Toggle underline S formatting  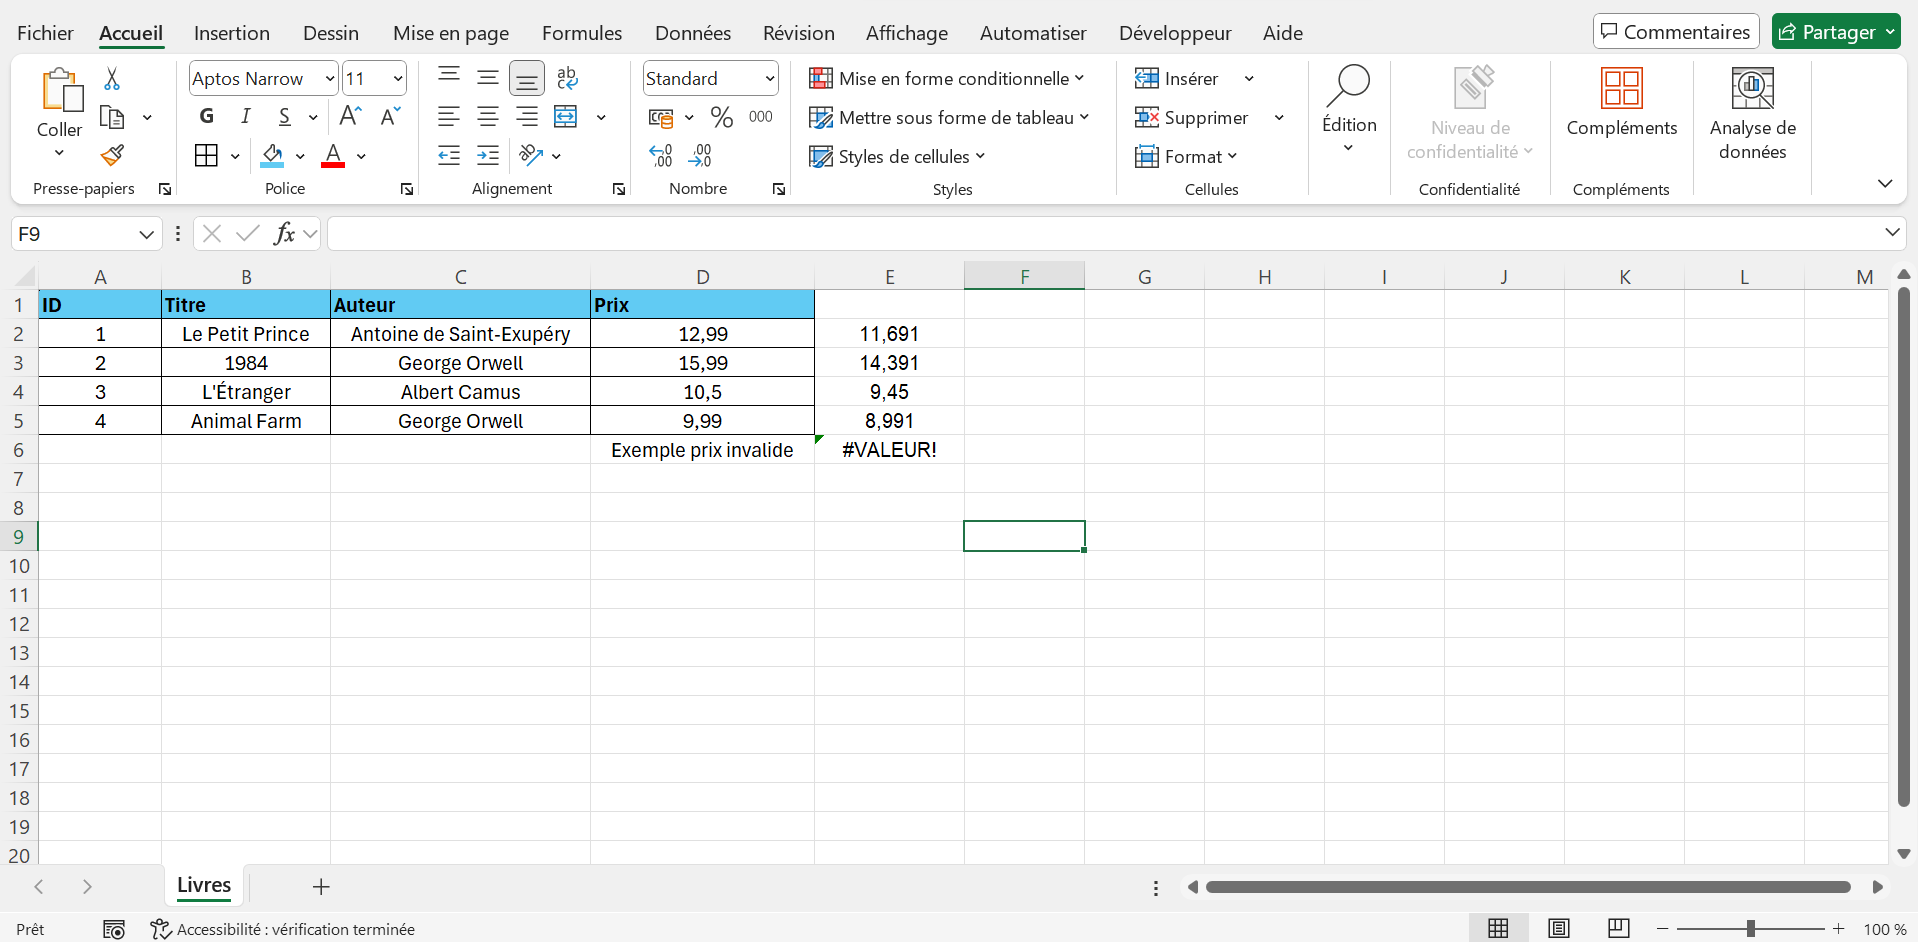point(285,116)
